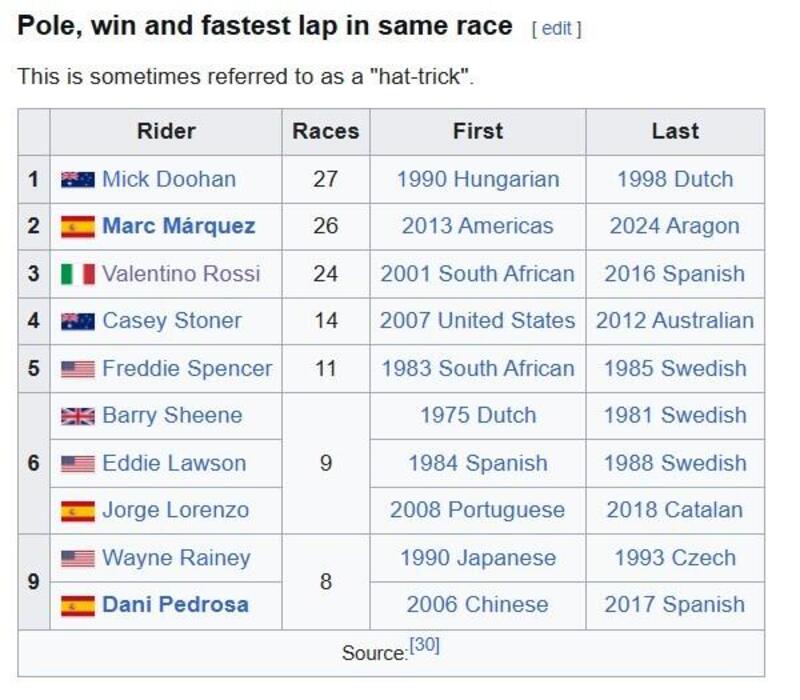Open Mick Doohan's rider page
This screenshot has height=700, width=800.
(x=169, y=180)
